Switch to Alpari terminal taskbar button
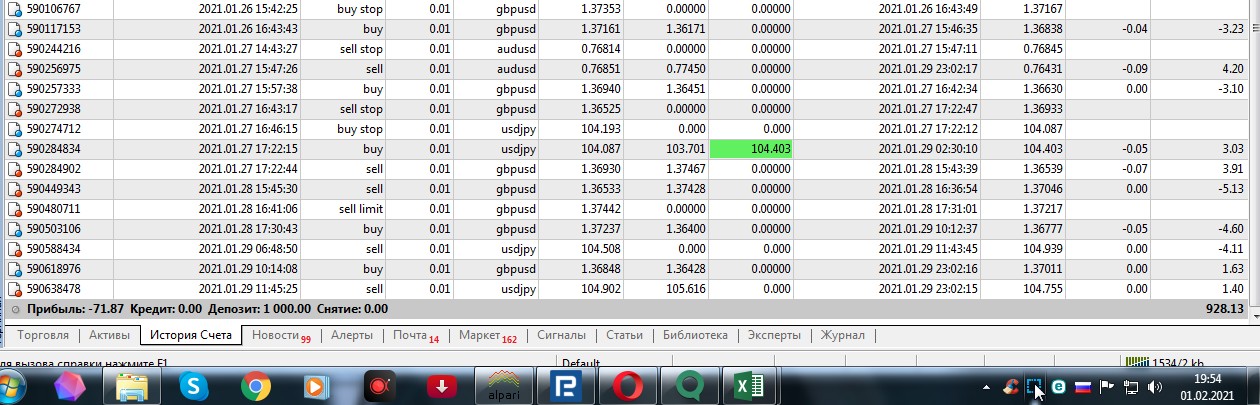The height and width of the screenshot is (405, 1260). [504, 386]
